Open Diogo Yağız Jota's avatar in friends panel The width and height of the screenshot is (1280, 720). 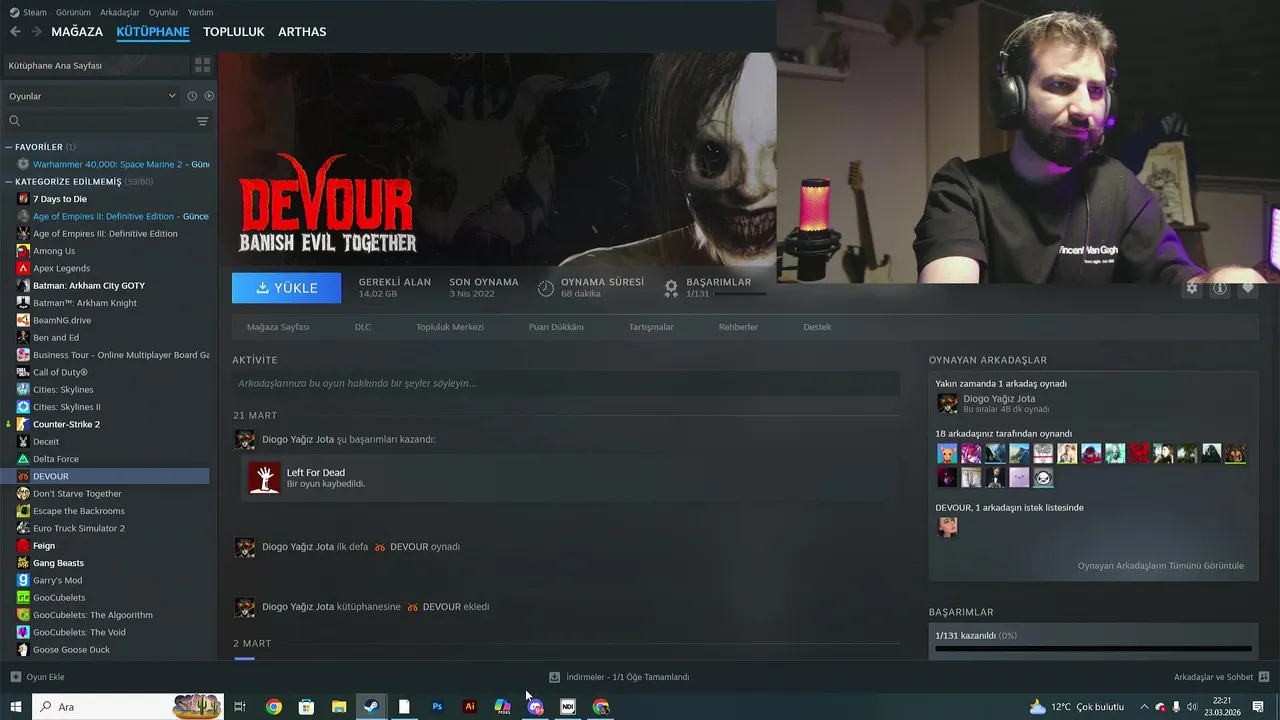pos(947,404)
